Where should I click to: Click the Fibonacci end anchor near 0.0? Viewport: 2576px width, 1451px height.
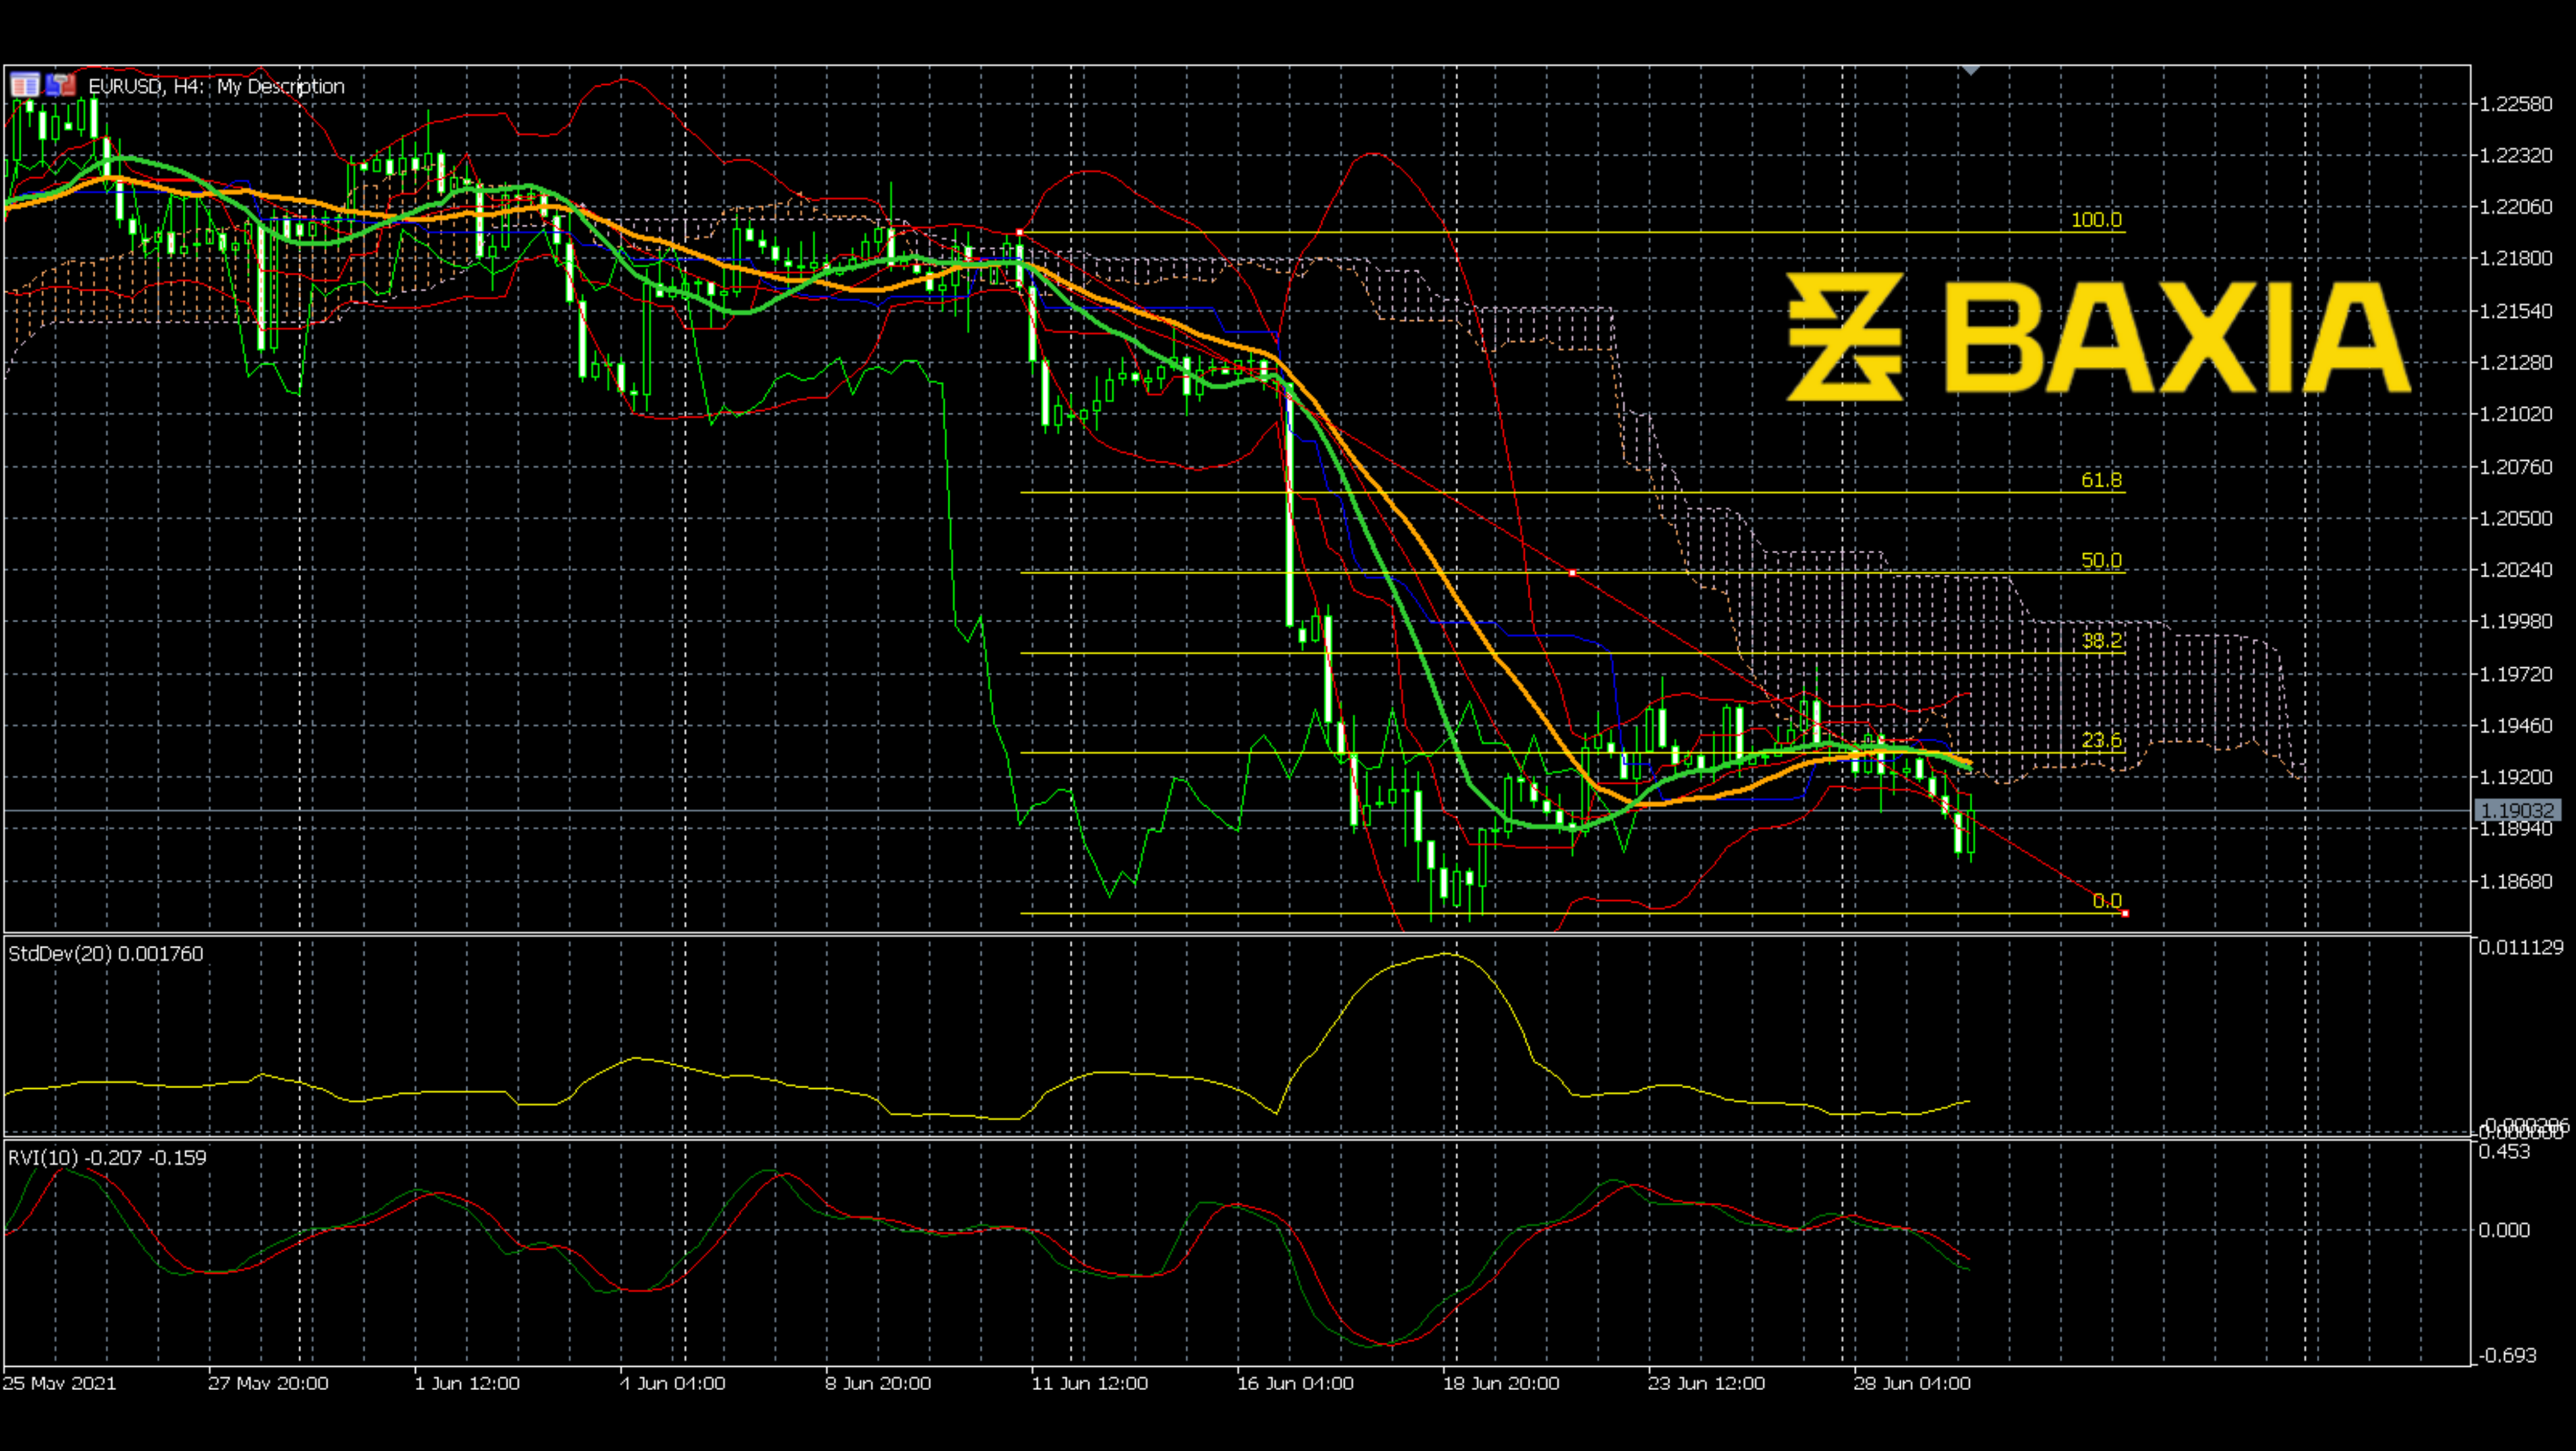[2125, 913]
